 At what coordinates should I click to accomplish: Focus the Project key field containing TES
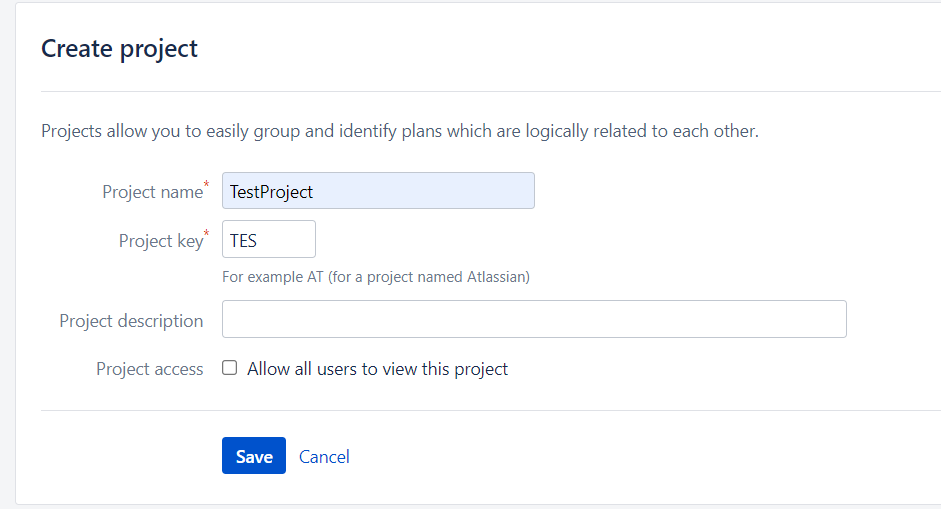coord(269,239)
